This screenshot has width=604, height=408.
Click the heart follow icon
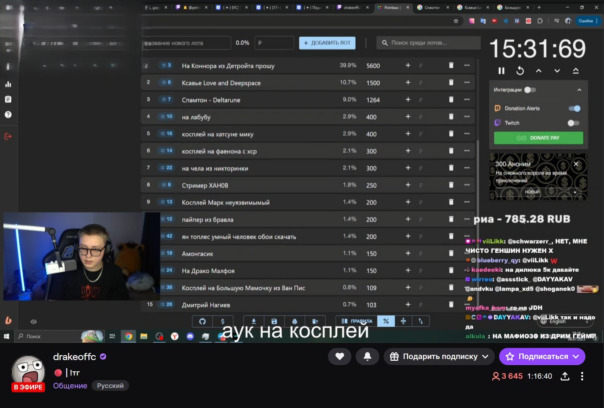pos(342,356)
